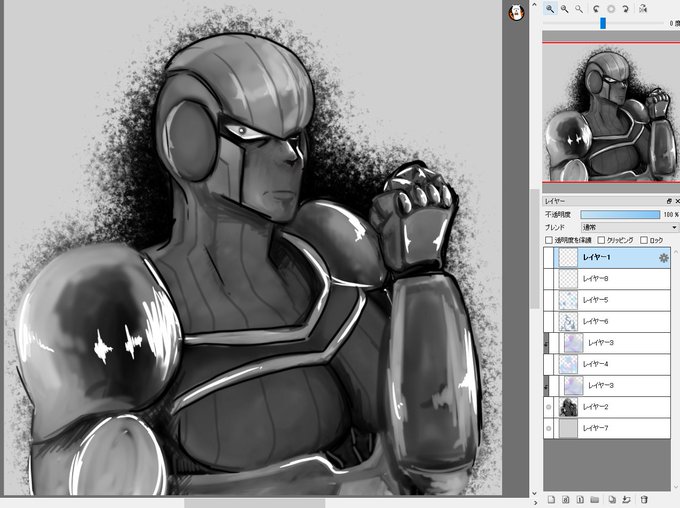The width and height of the screenshot is (680, 508).
Task: Reset canvas rotation with circle icon
Action: tap(611, 9)
